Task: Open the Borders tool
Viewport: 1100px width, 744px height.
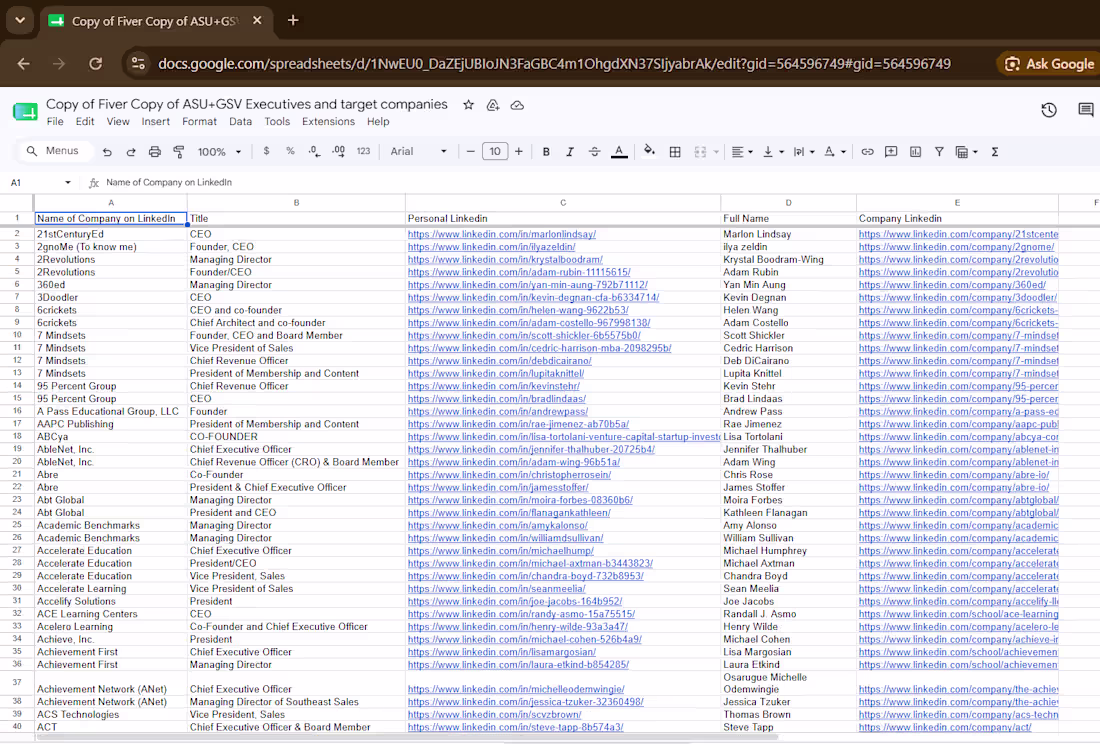Action: [x=675, y=151]
